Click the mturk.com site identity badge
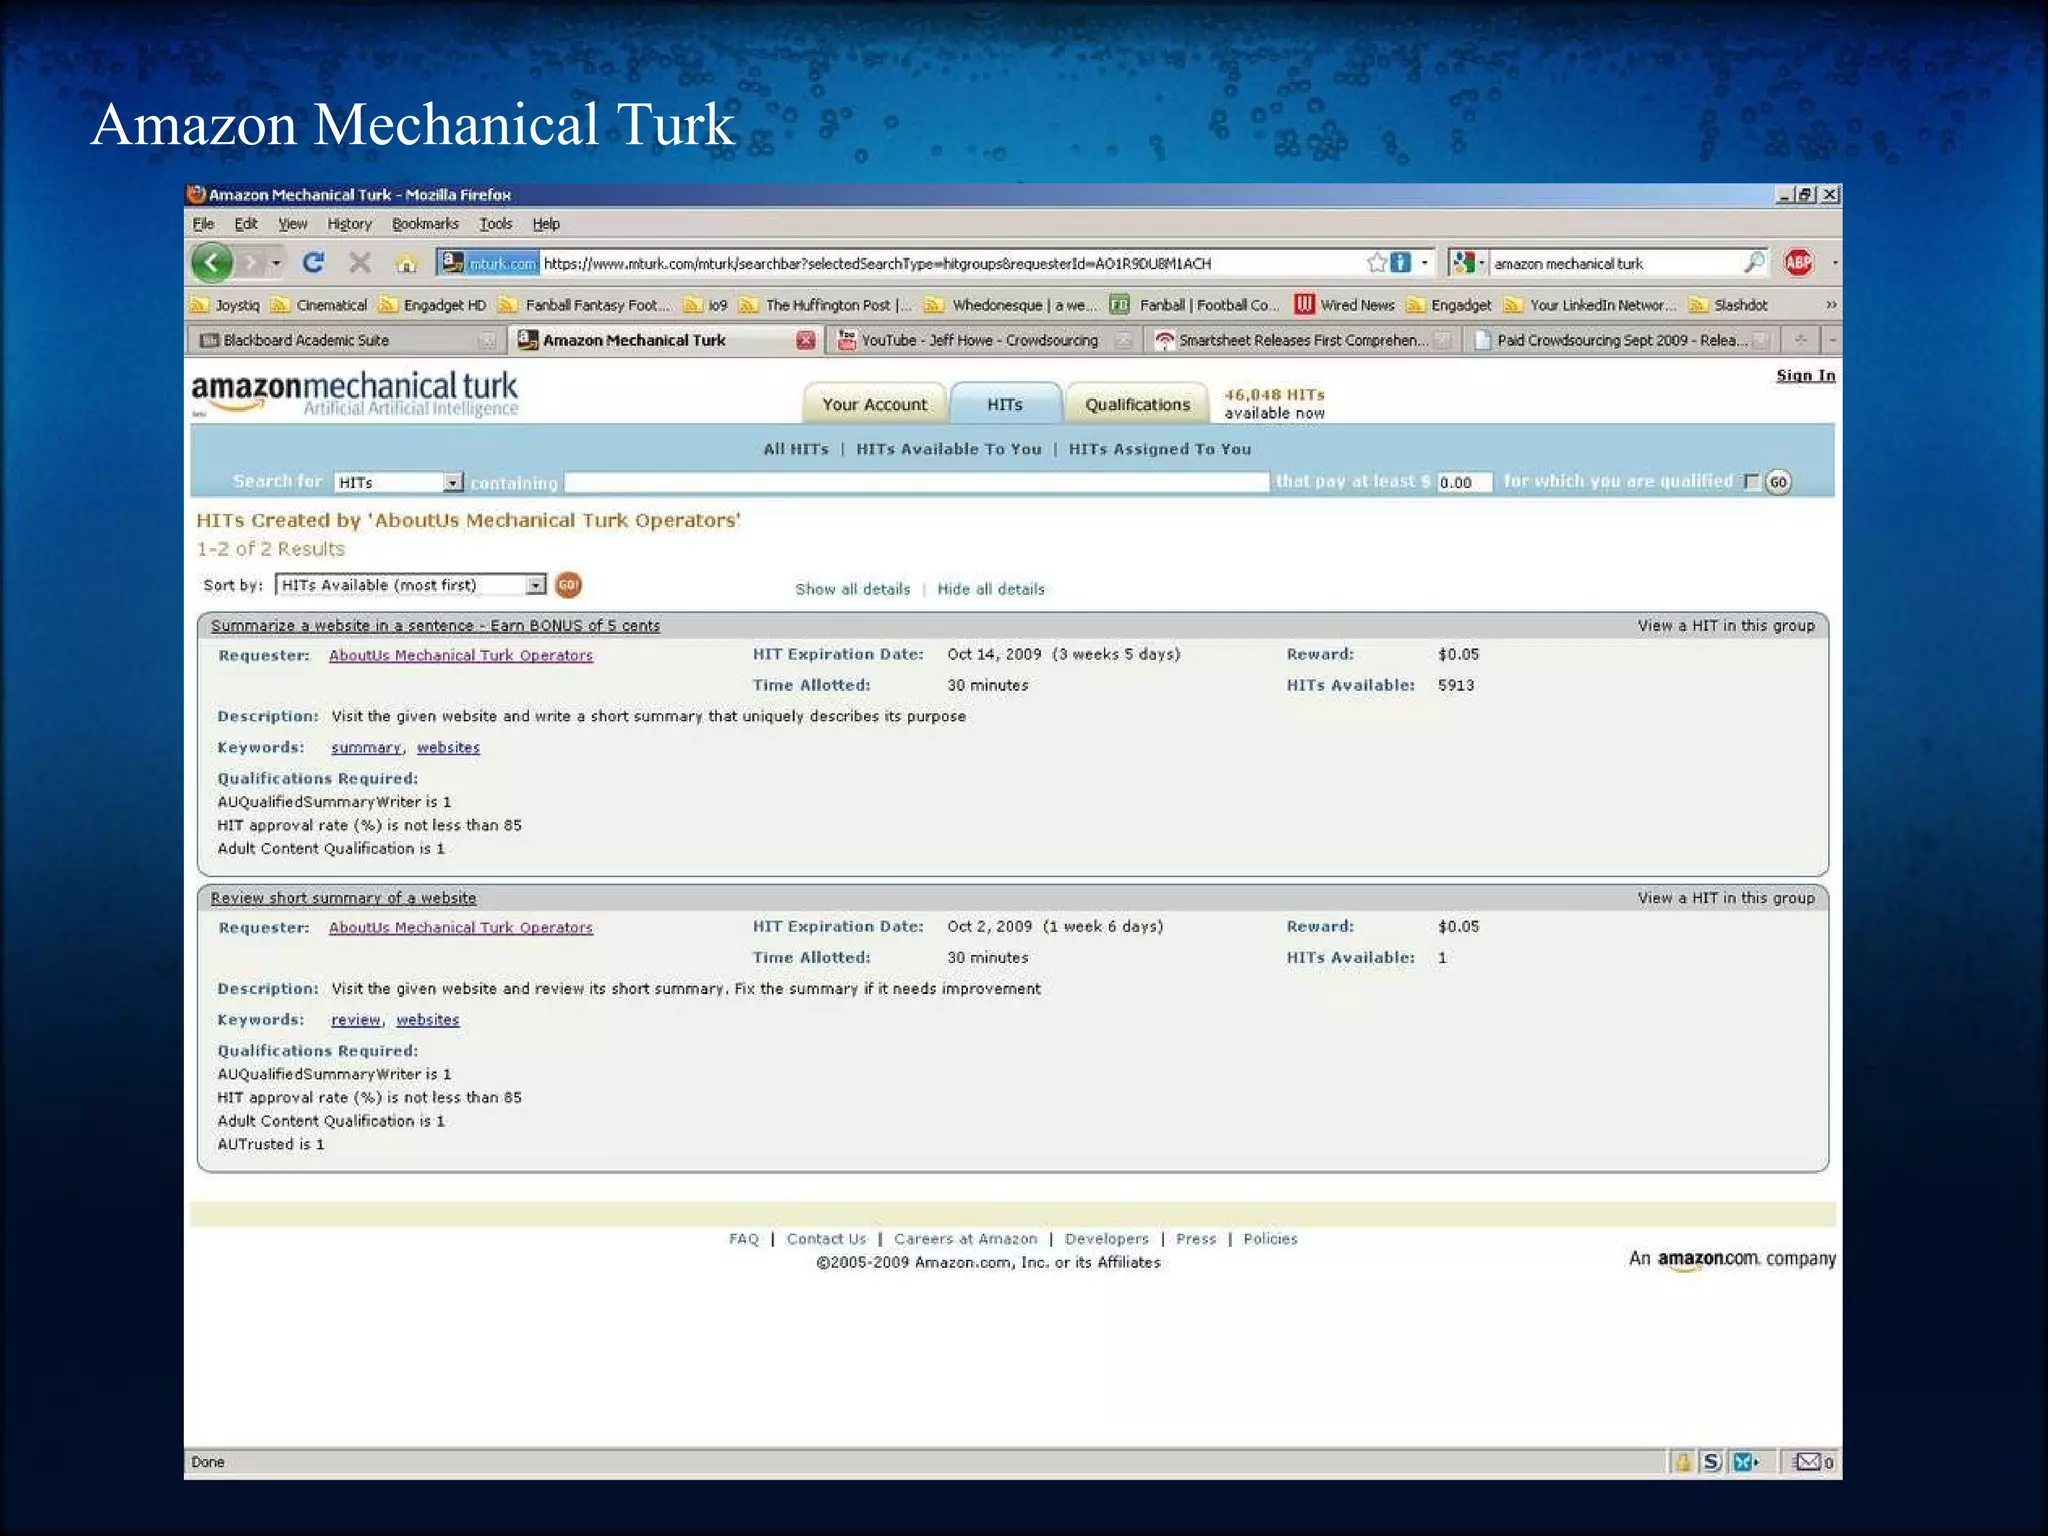This screenshot has width=2048, height=1536. pyautogui.click(x=489, y=263)
